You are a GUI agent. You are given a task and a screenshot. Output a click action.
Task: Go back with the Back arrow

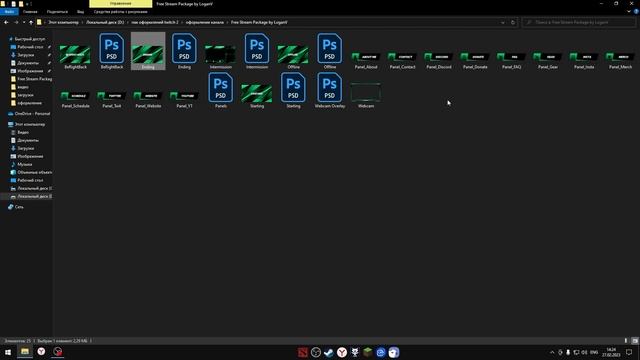pos(6,22)
